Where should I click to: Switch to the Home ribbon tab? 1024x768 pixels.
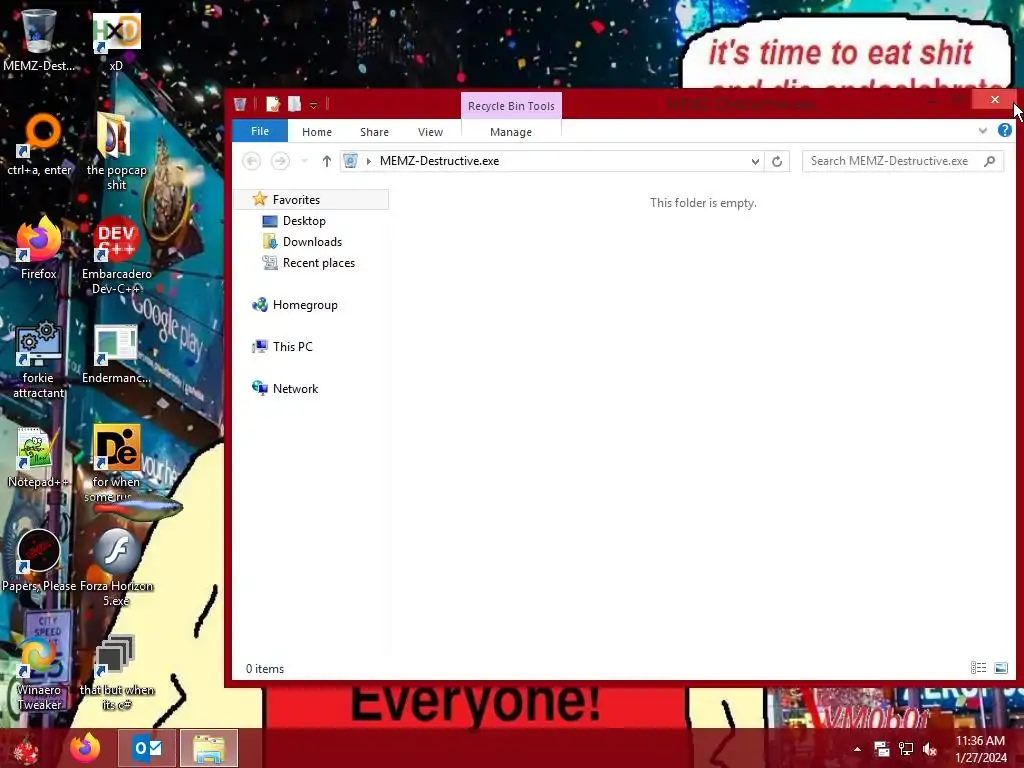point(317,132)
